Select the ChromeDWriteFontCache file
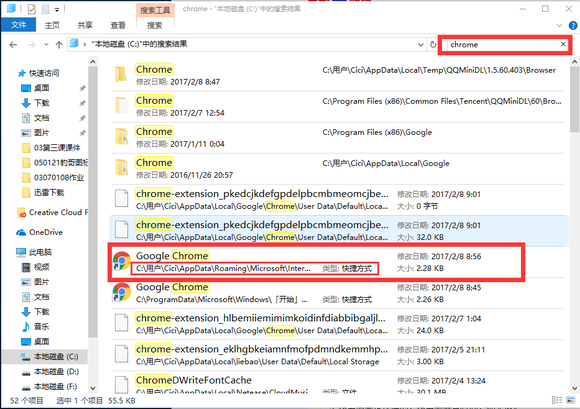Image resolution: width=580 pixels, height=409 pixels. 337,383
